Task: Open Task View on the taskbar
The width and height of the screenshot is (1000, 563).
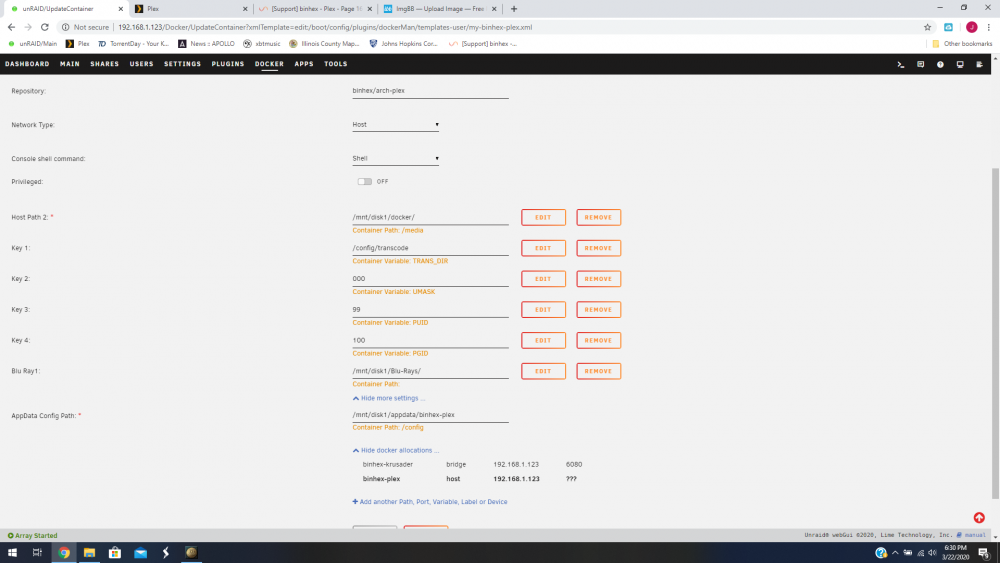Action: (37, 553)
